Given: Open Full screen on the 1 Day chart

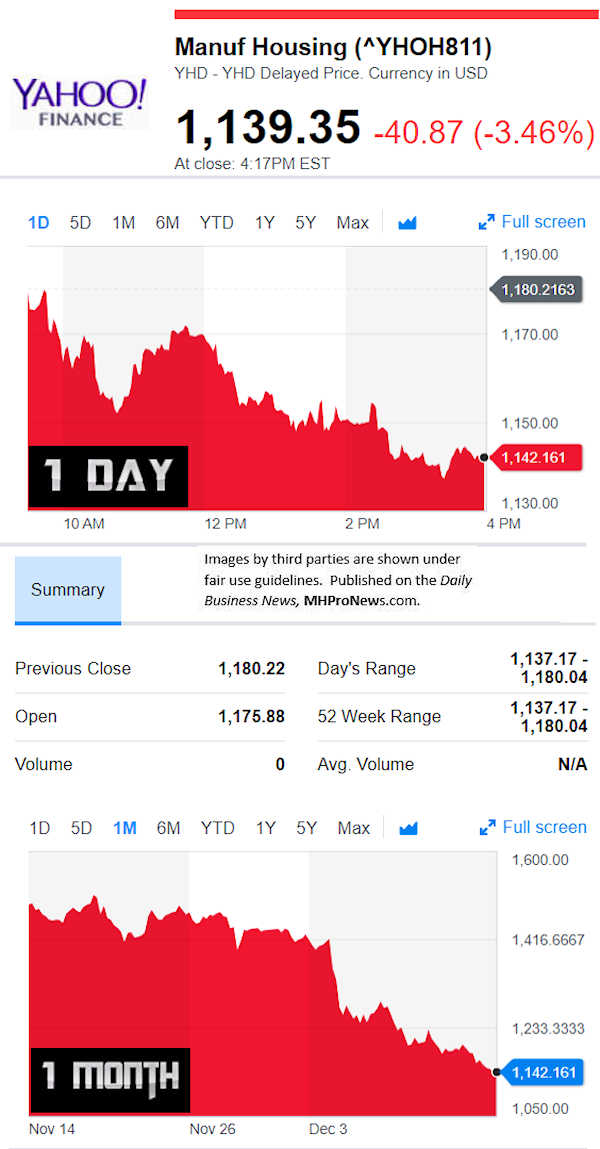Looking at the screenshot, I should click(532, 222).
